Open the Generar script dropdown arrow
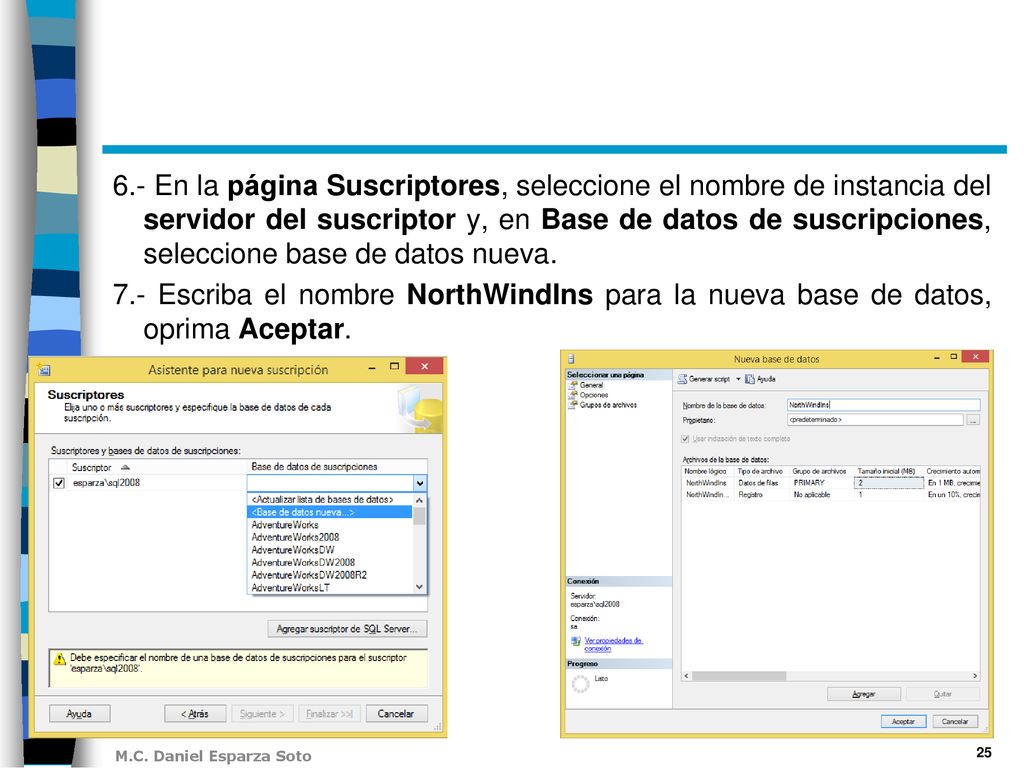This screenshot has height=768, width=1024. 738,379
